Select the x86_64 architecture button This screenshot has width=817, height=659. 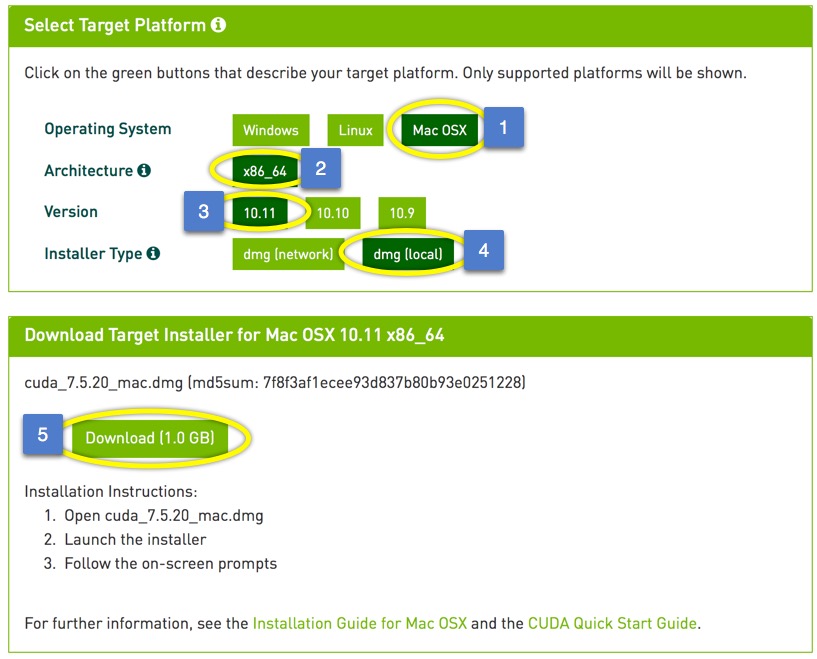click(x=265, y=171)
